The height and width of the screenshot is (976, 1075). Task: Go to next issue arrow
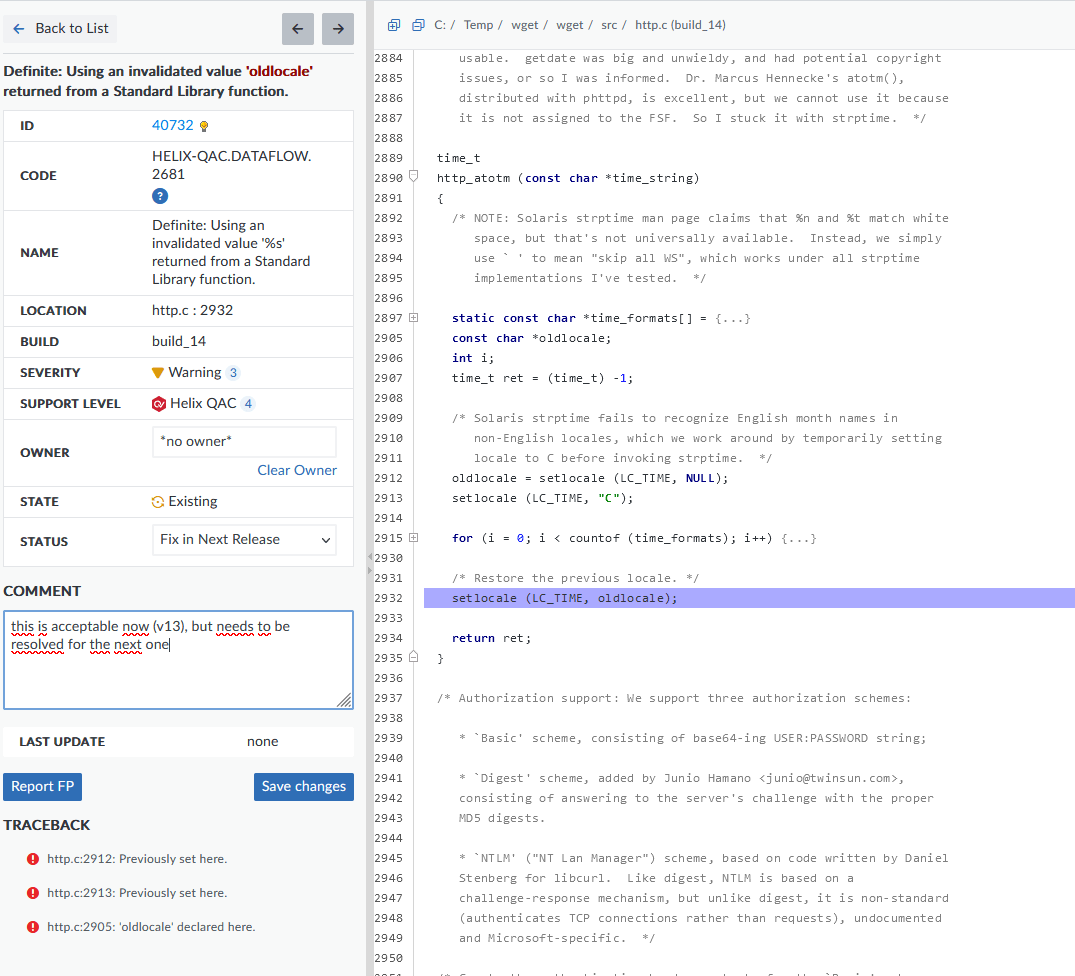point(338,29)
